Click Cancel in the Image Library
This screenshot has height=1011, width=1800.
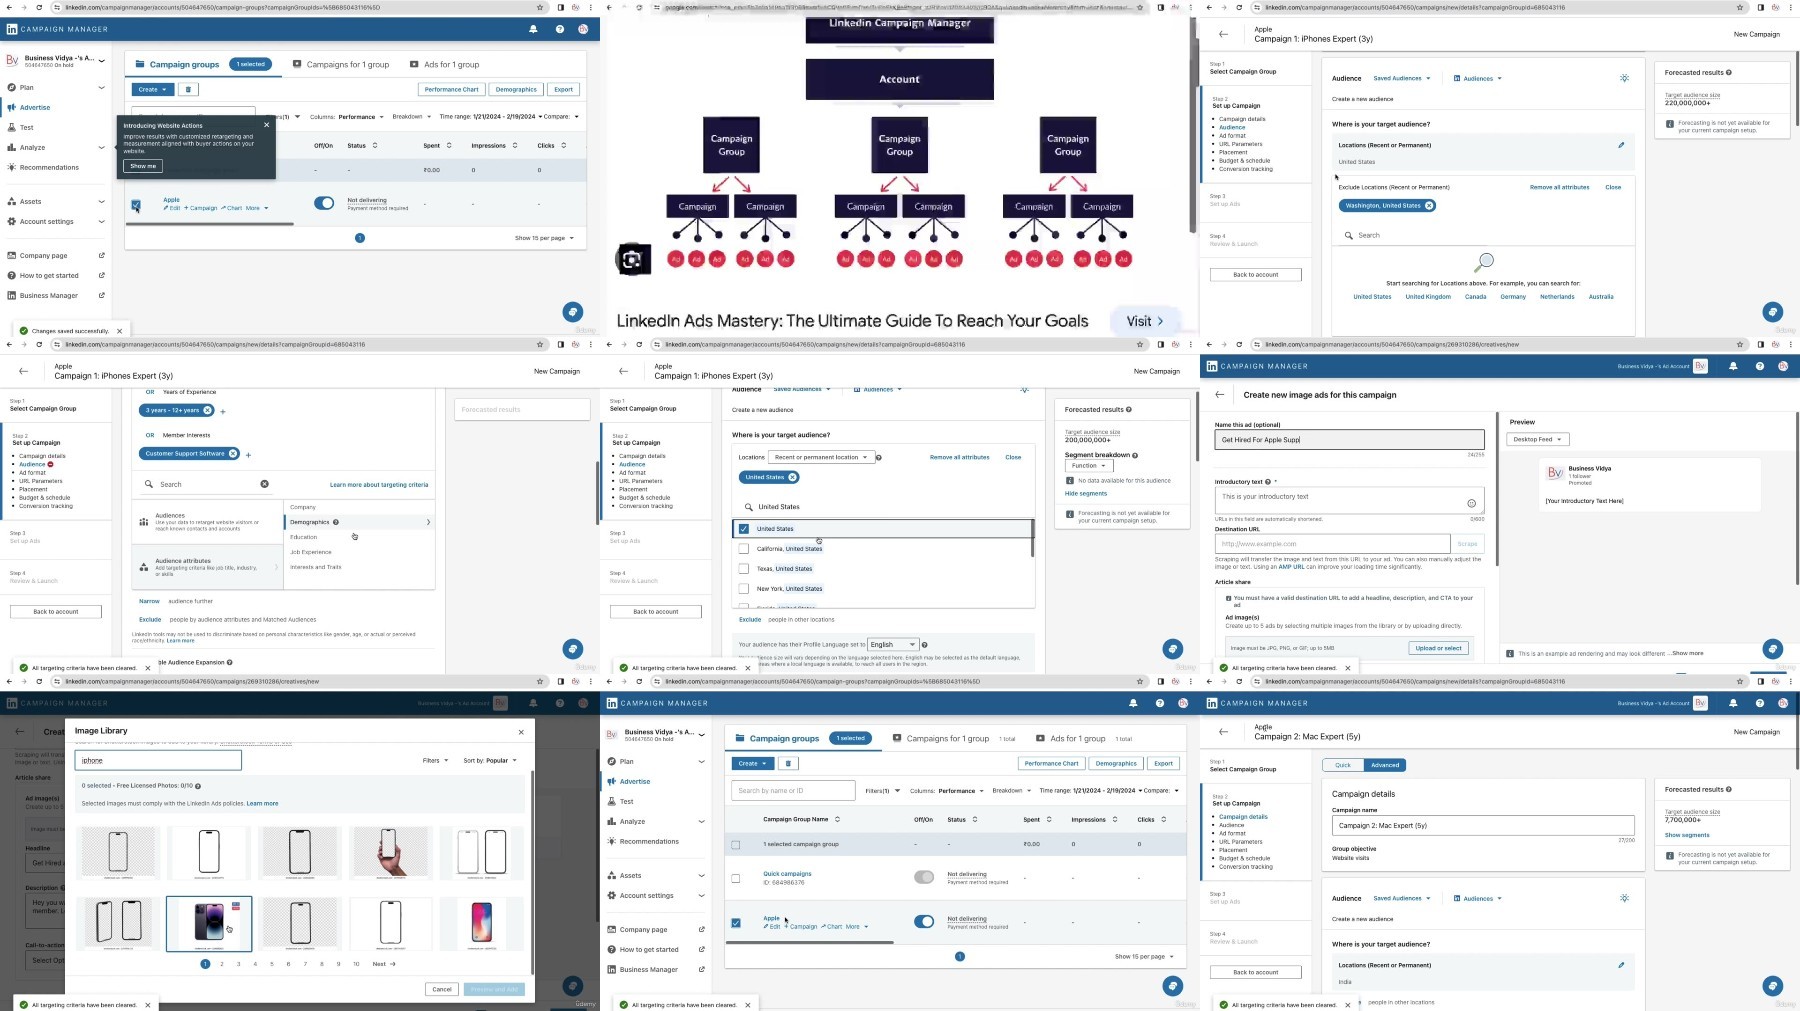coord(442,989)
